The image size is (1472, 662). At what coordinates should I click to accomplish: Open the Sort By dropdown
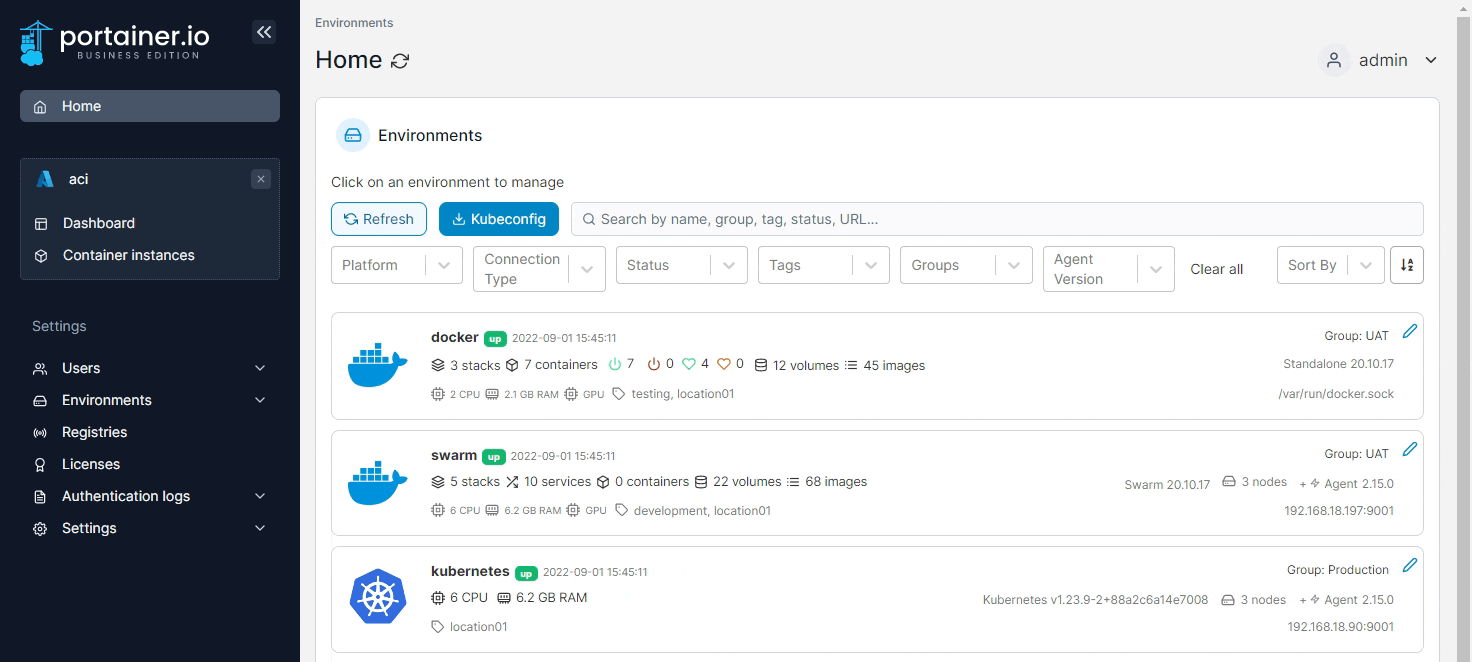pos(1330,265)
